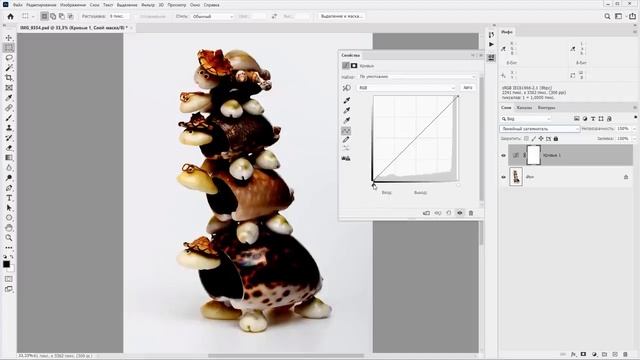Image resolution: width=640 pixels, height=360 pixels.
Task: Click the foreground color swatch
Action: (7, 264)
